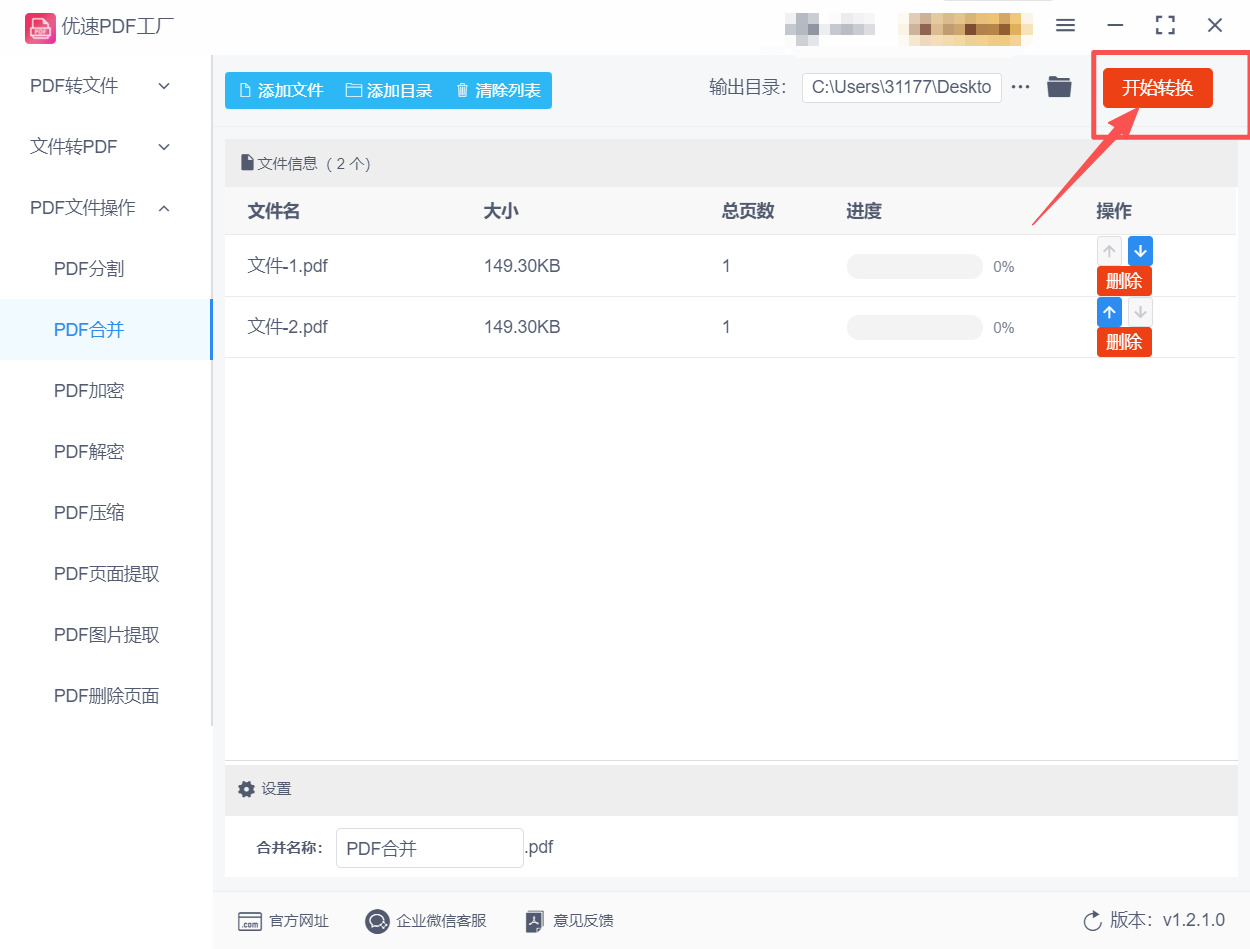Click the 添加目录 folder icon
The width and height of the screenshot is (1250, 949).
[352, 89]
